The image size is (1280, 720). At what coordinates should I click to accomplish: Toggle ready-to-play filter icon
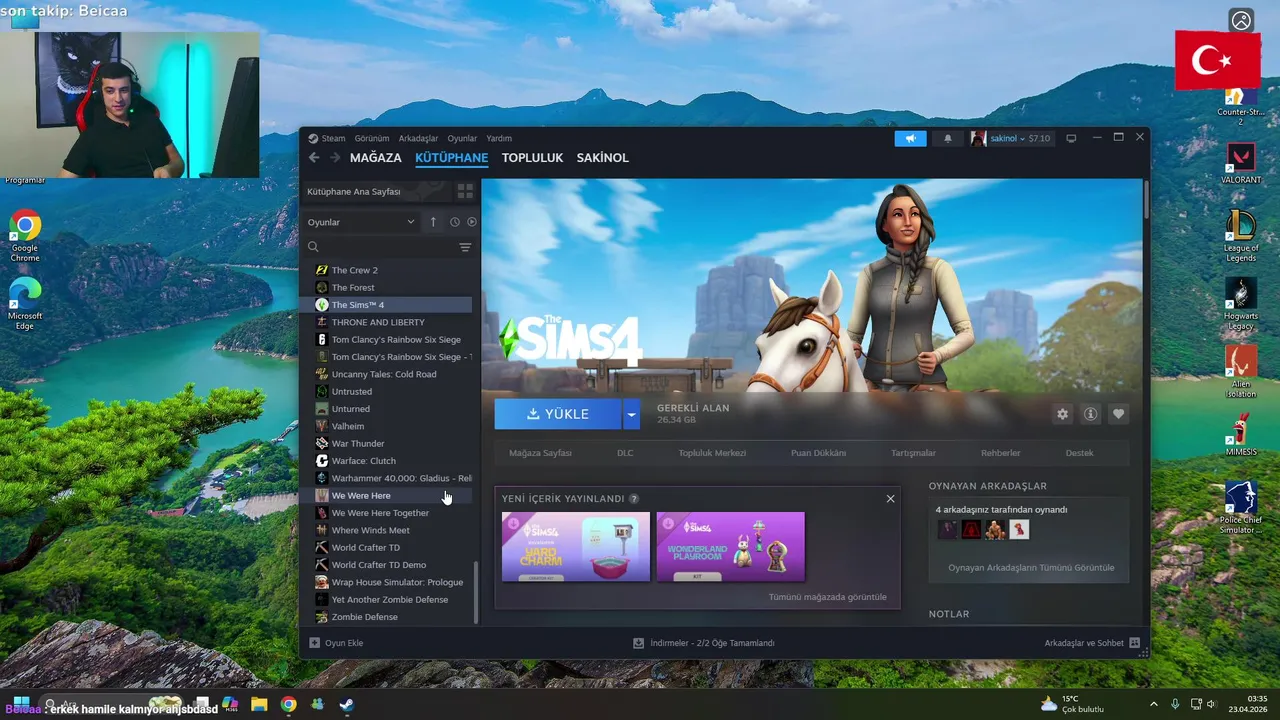472,222
